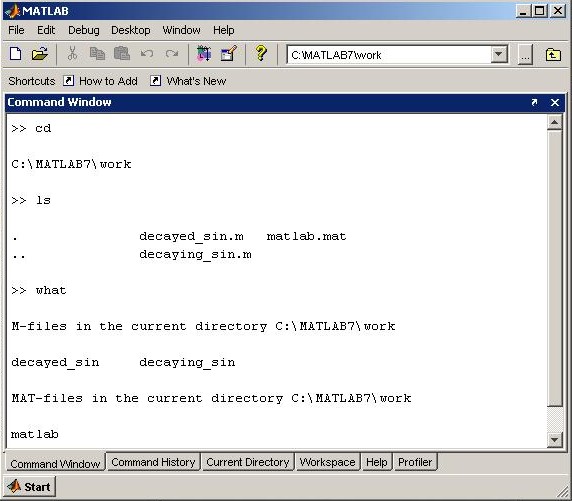The width and height of the screenshot is (572, 501).
Task: Click the Redo arrow icon
Action: (171, 54)
